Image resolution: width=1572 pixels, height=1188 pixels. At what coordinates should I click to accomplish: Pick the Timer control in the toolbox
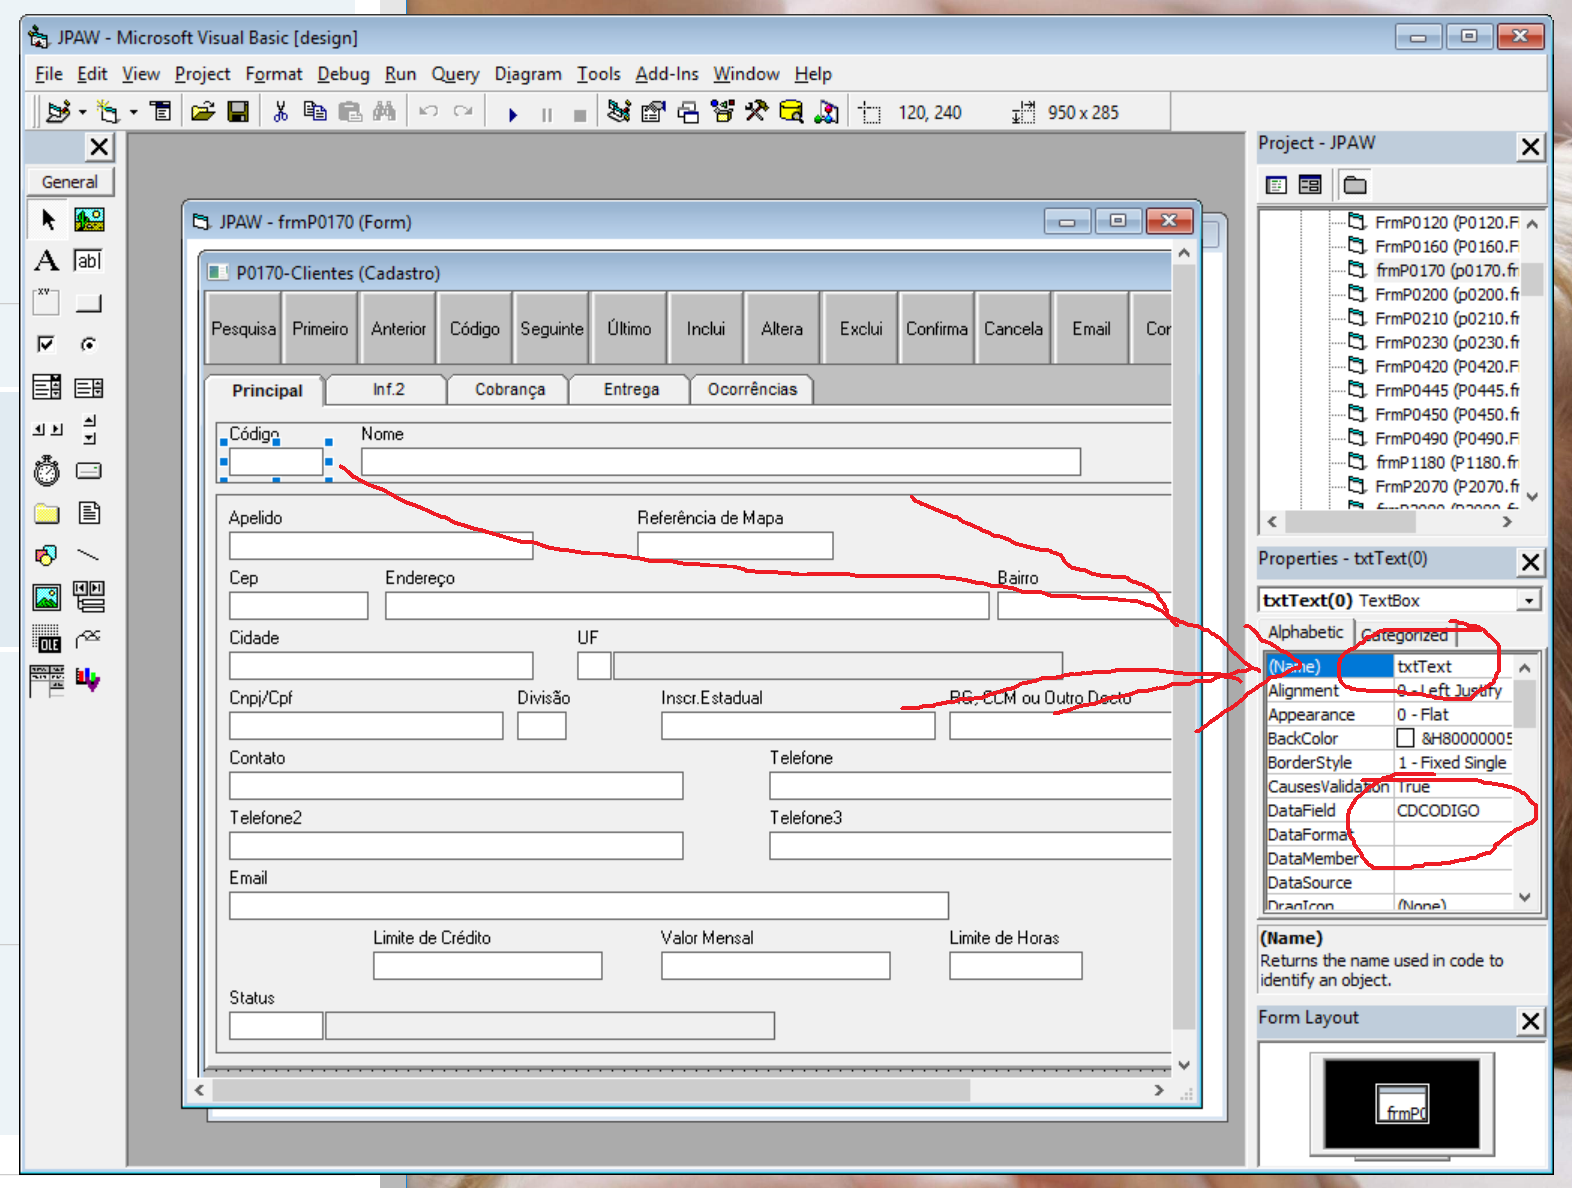click(x=46, y=471)
